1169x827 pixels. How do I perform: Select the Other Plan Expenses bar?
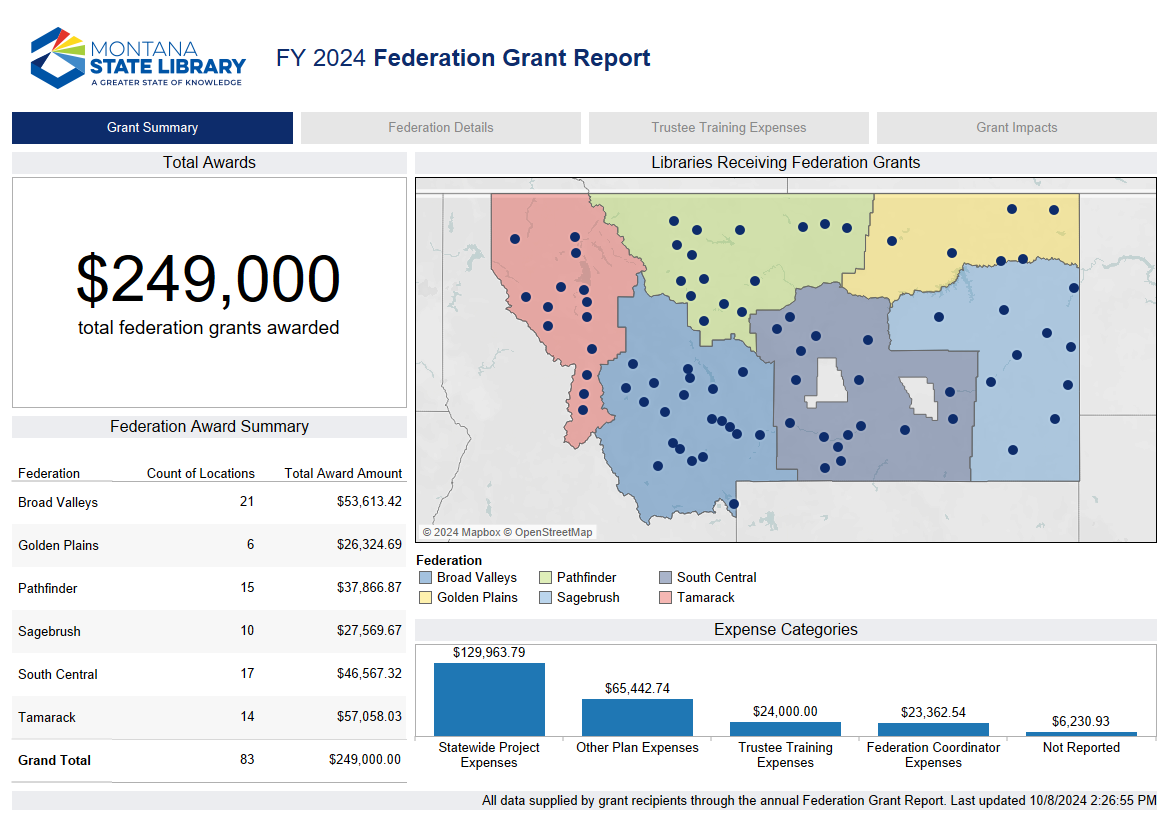pos(637,717)
